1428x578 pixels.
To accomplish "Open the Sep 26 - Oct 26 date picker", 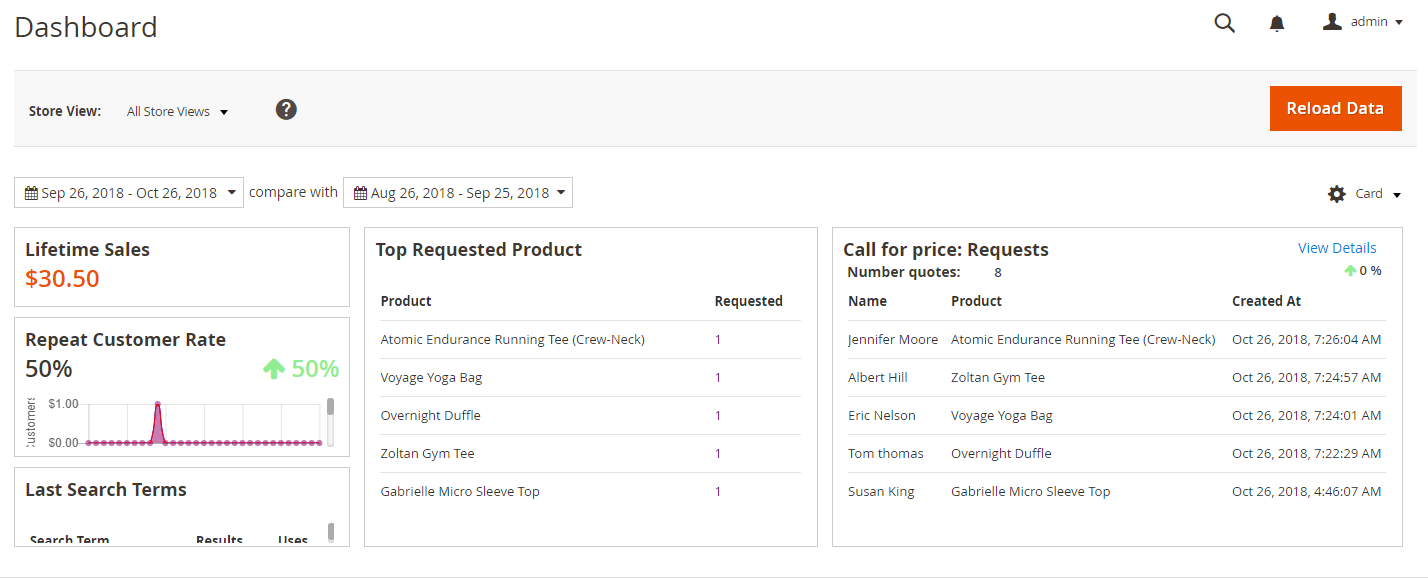I will (129, 193).
